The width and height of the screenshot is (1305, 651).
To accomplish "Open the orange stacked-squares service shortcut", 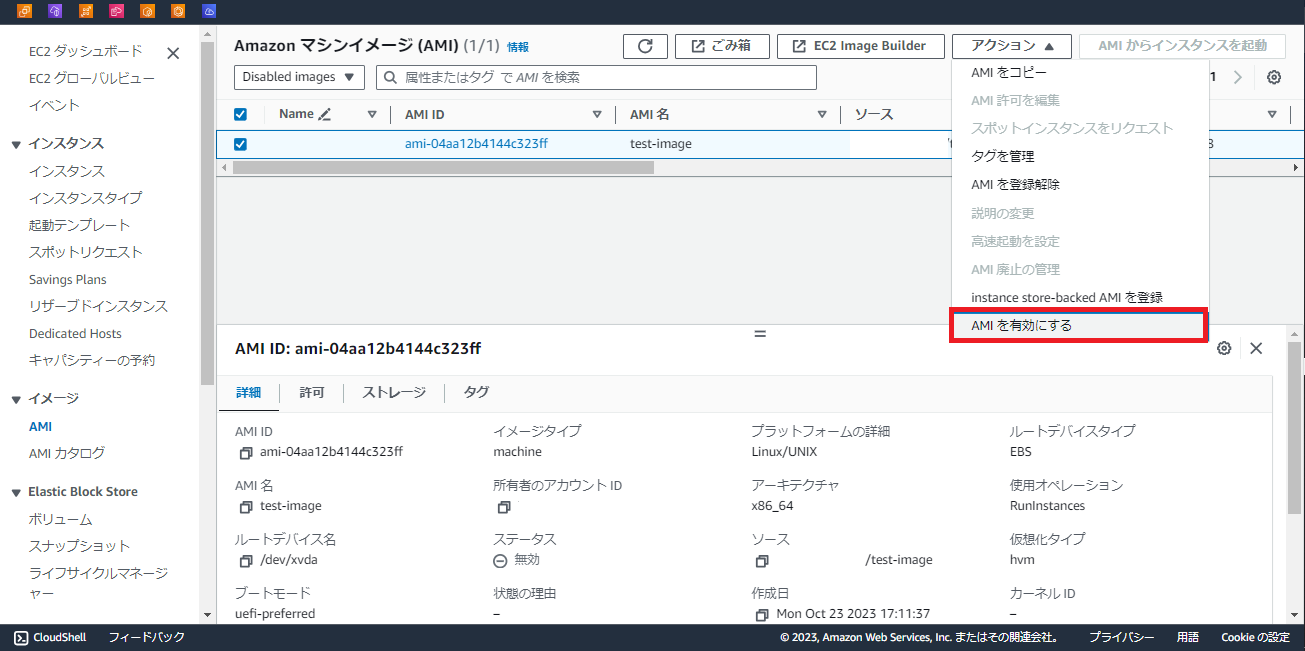I will coord(25,11).
